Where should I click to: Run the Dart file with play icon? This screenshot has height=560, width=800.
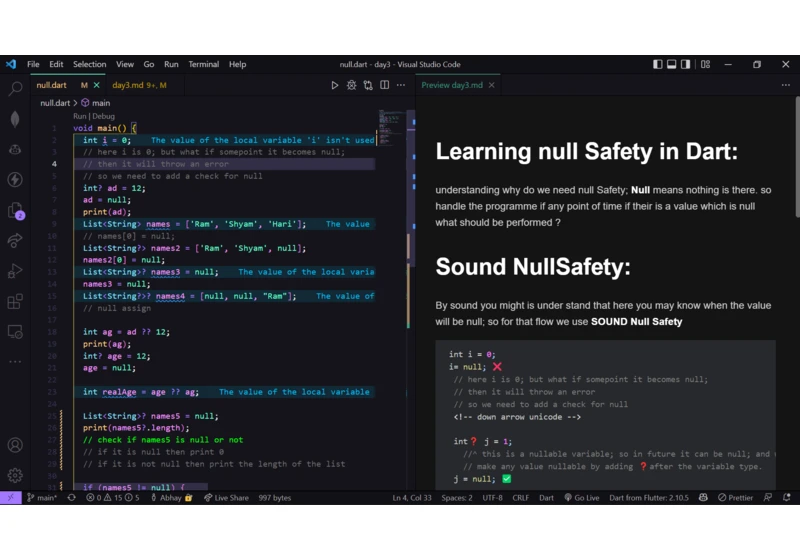335,85
